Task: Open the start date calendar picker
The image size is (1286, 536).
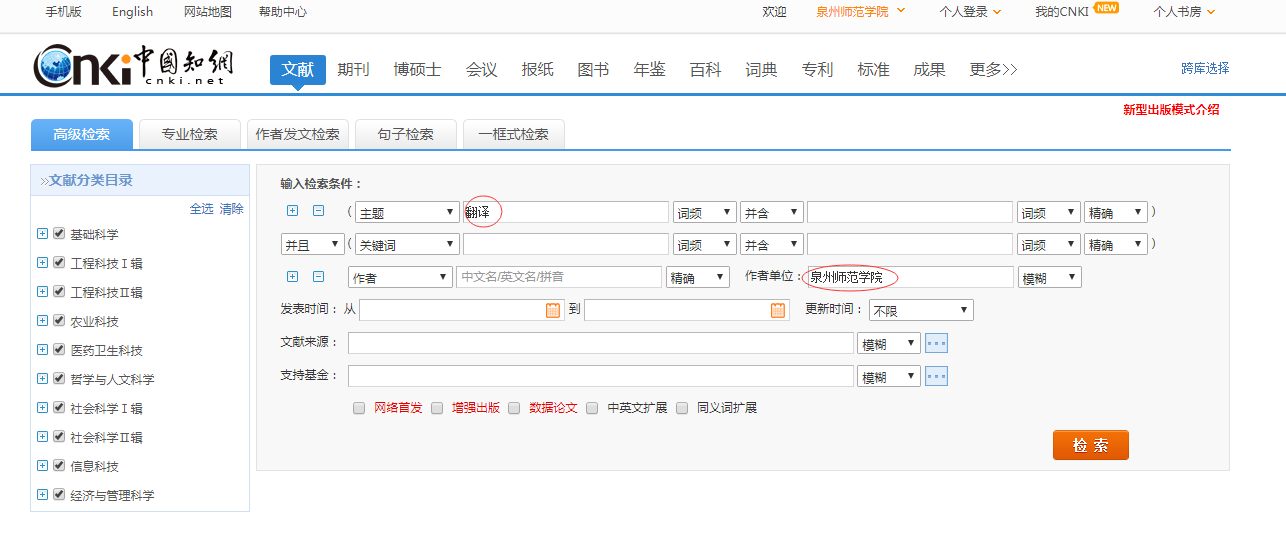Action: [553, 310]
